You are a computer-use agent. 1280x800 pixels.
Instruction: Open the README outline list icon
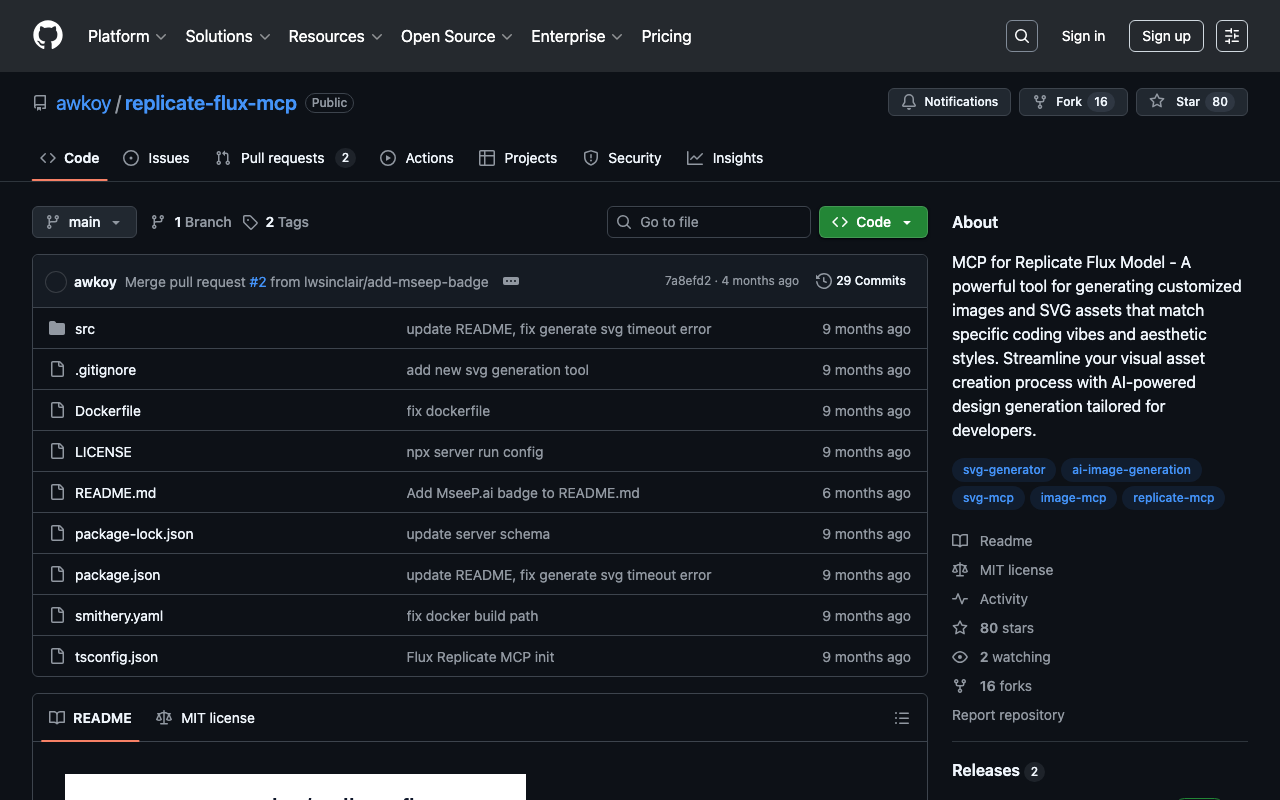[901, 718]
